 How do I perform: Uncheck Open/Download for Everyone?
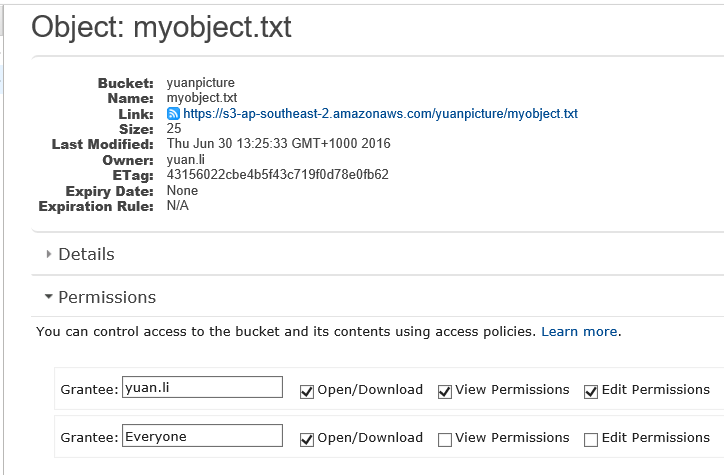pyautogui.click(x=307, y=439)
